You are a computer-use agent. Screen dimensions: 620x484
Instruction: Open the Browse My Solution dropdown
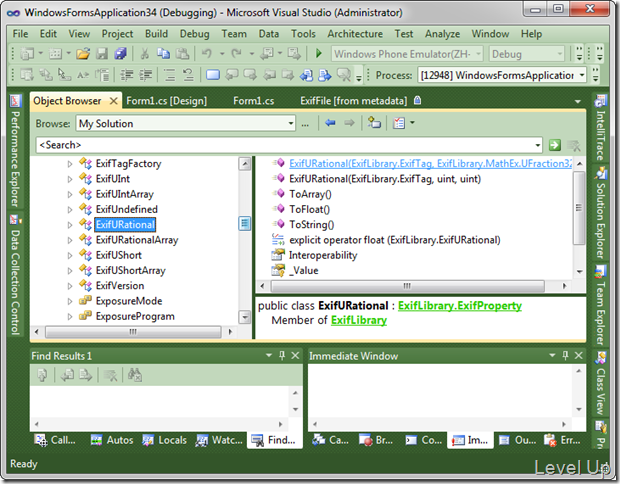coord(291,123)
